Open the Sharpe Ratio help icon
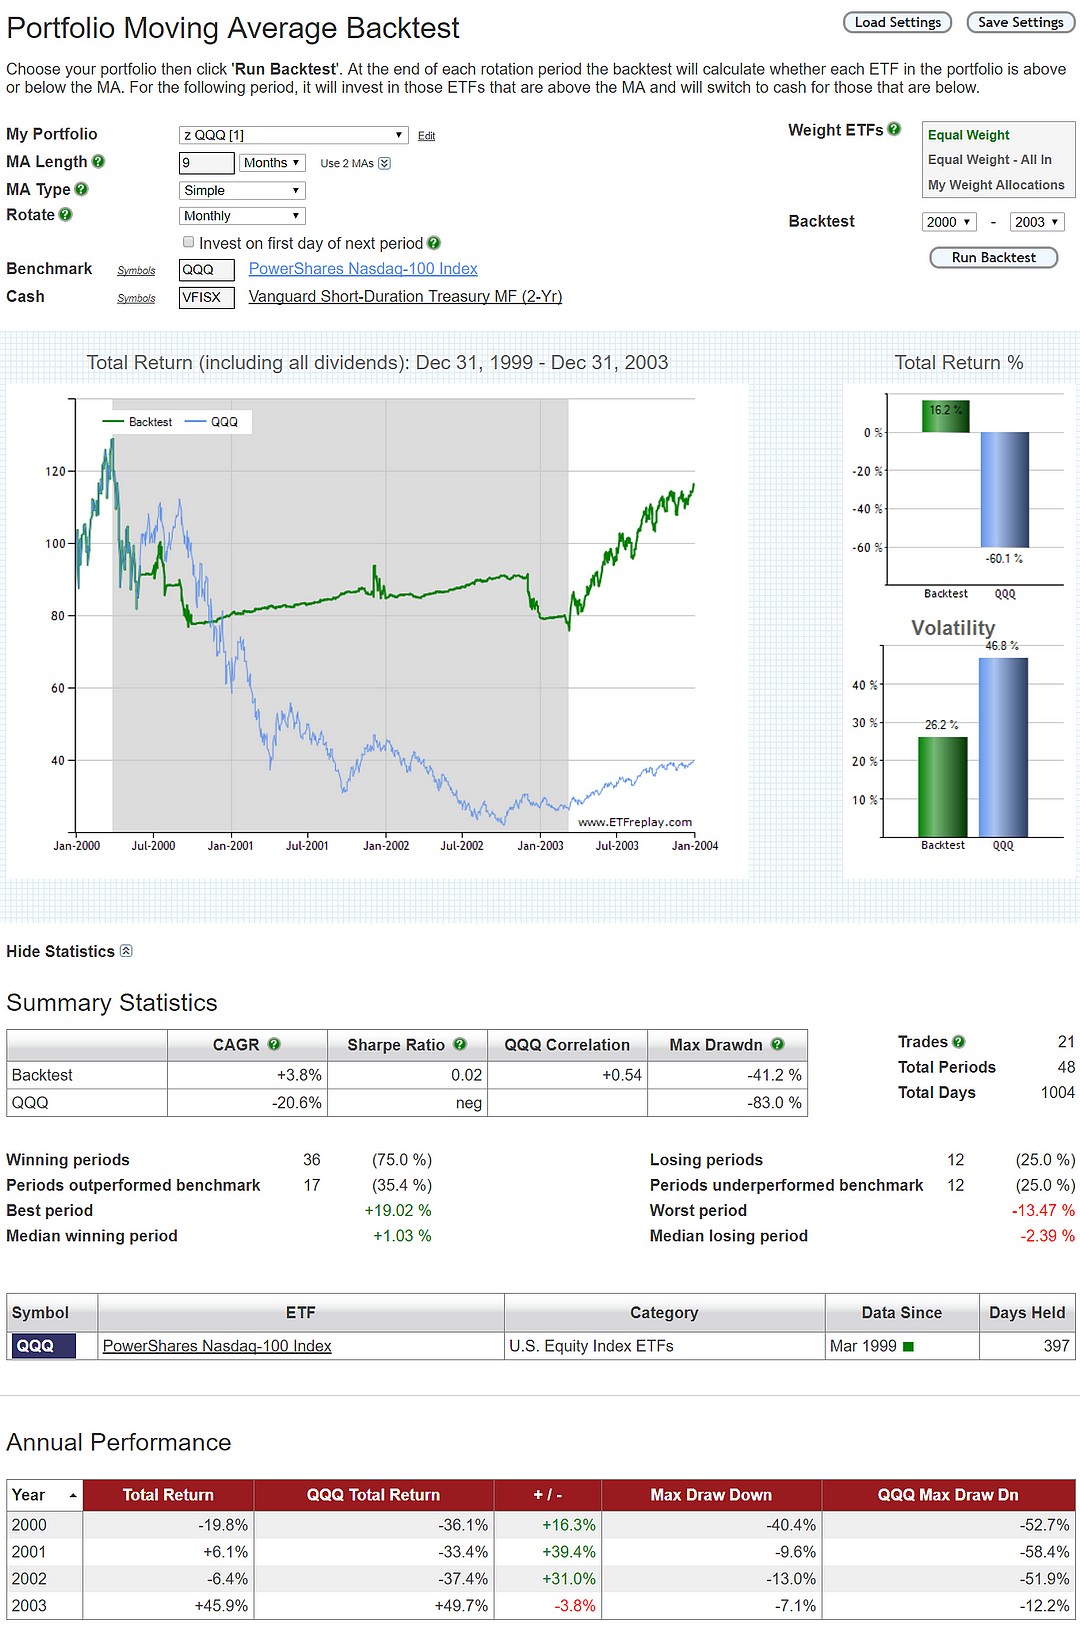Viewport: 1080px width, 1636px height. pos(460,1044)
